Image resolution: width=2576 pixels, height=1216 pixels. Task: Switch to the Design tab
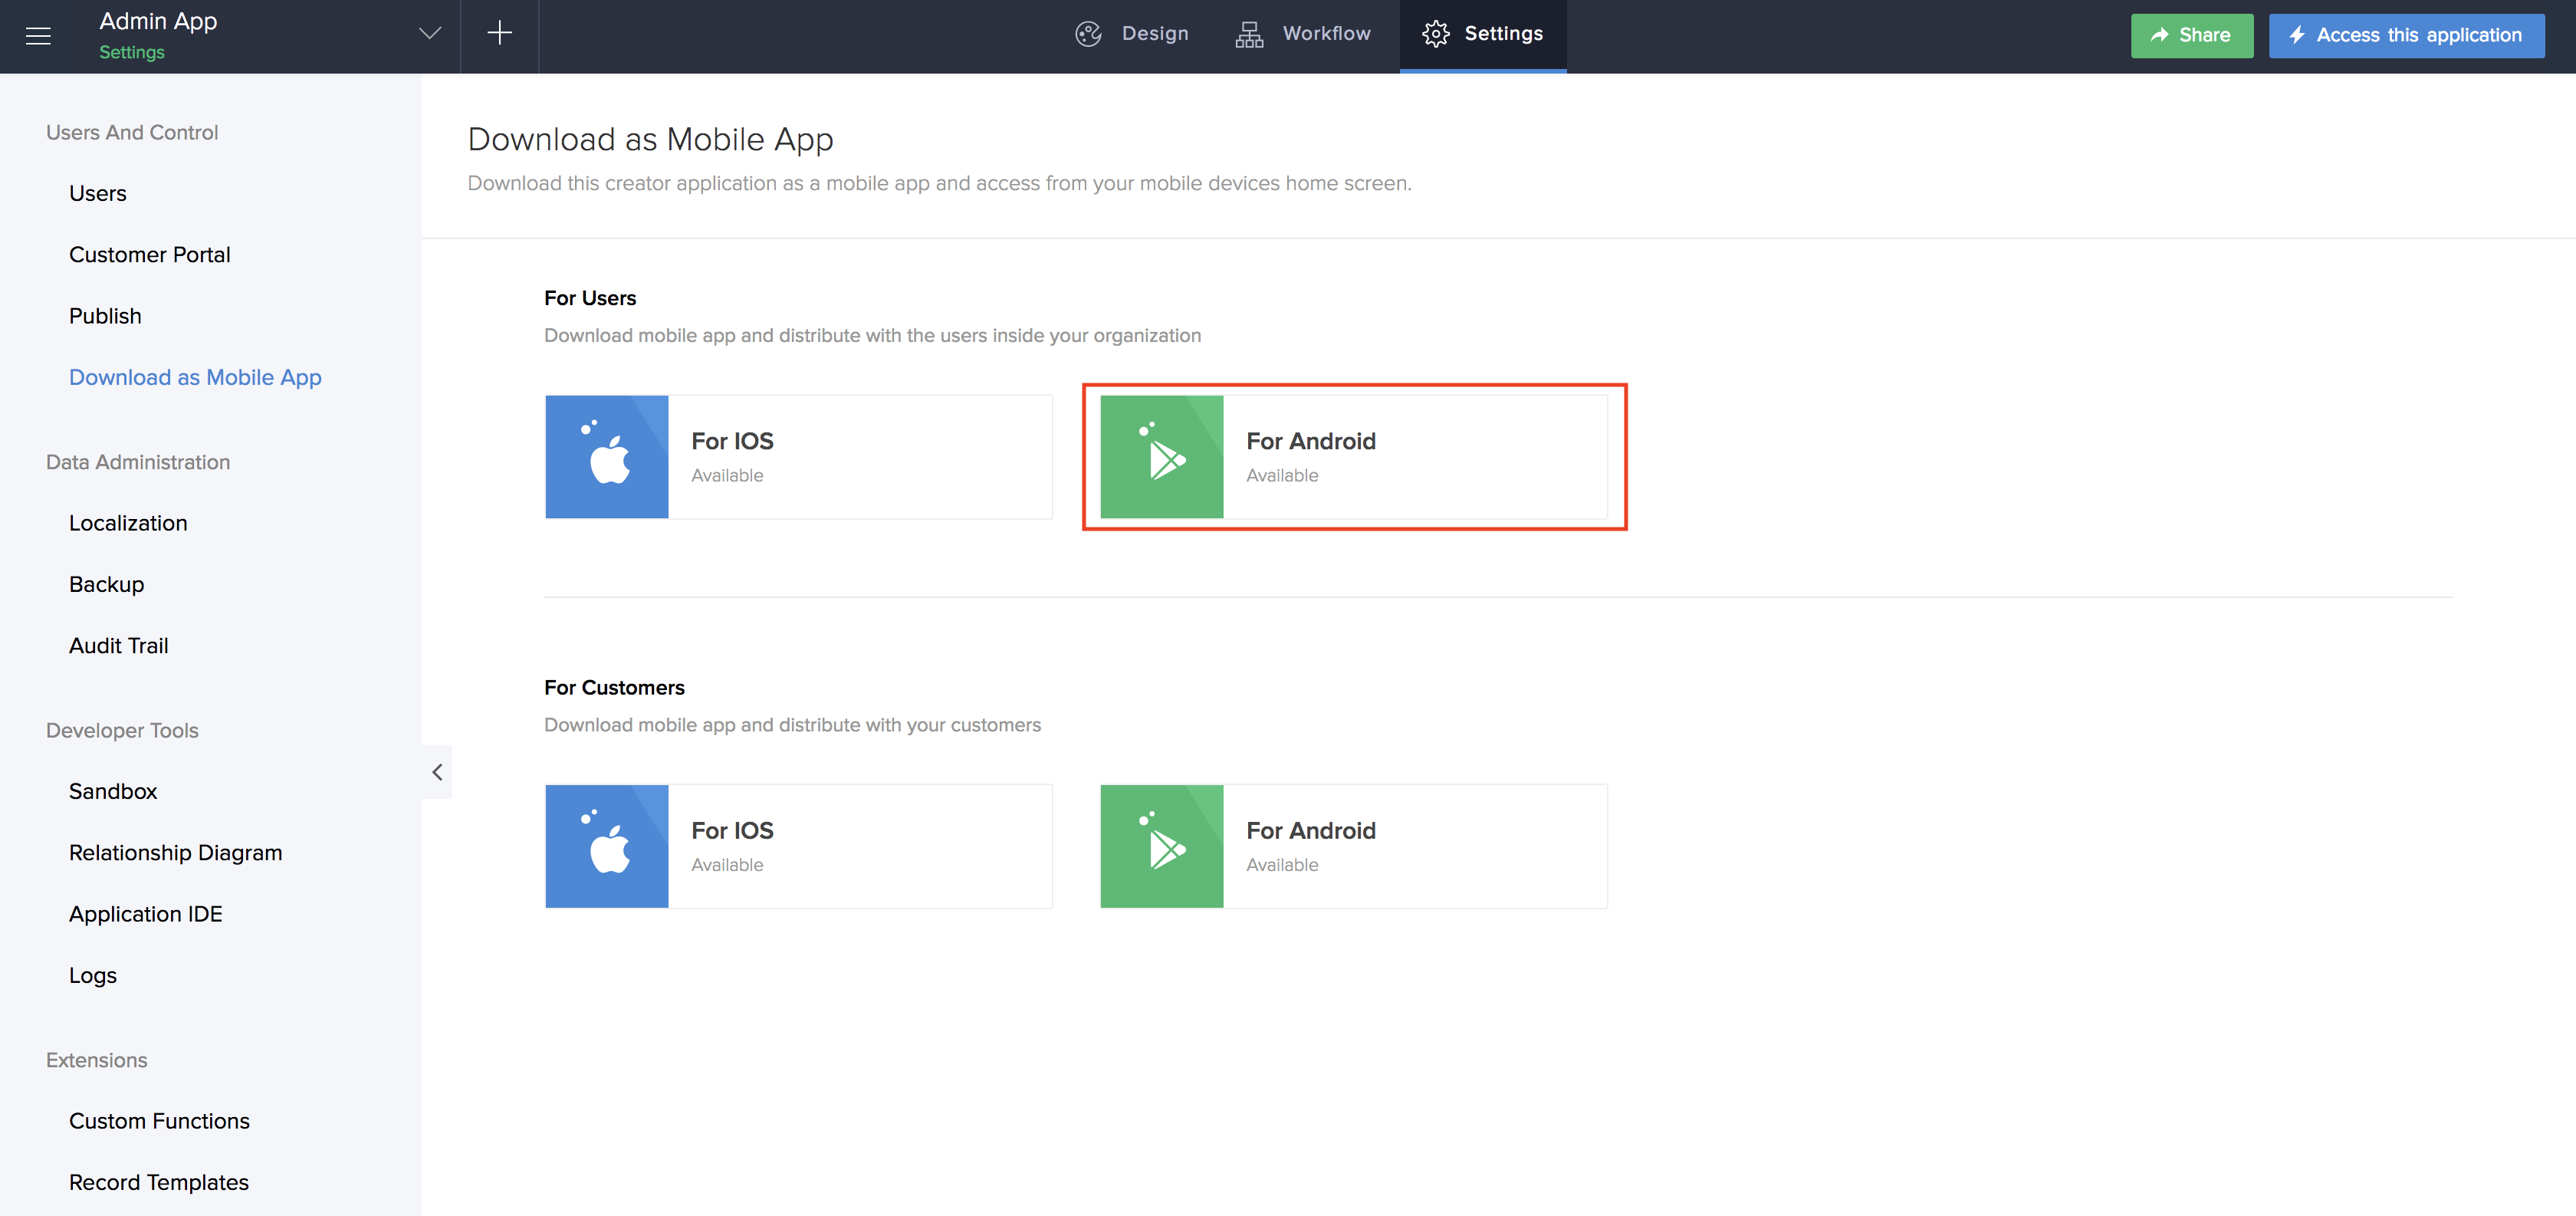click(1154, 34)
